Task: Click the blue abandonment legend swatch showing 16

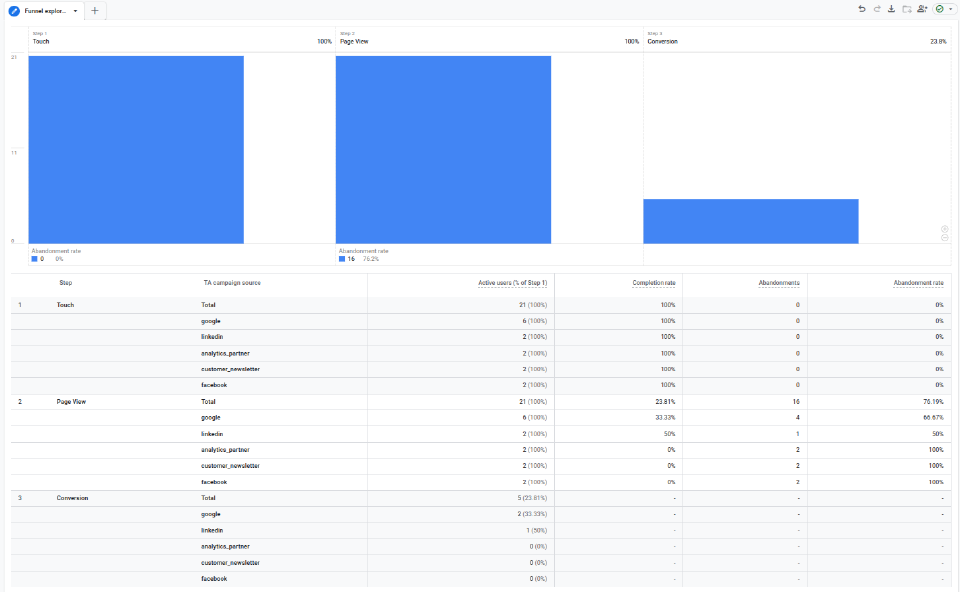Action: pyautogui.click(x=342, y=259)
